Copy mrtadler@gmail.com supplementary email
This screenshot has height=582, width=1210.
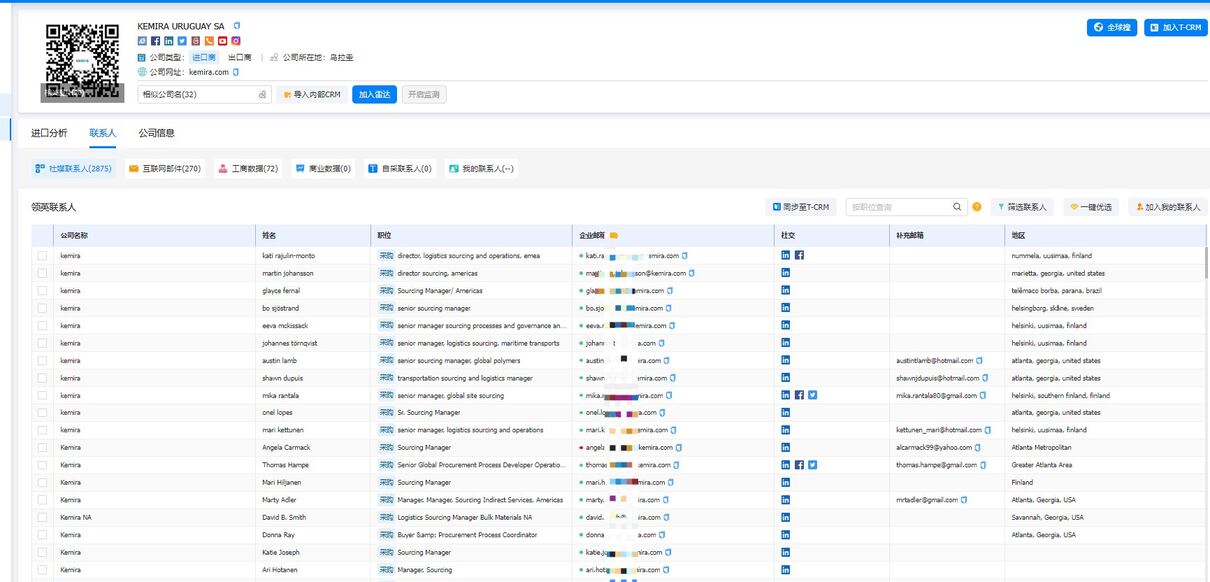tap(965, 500)
